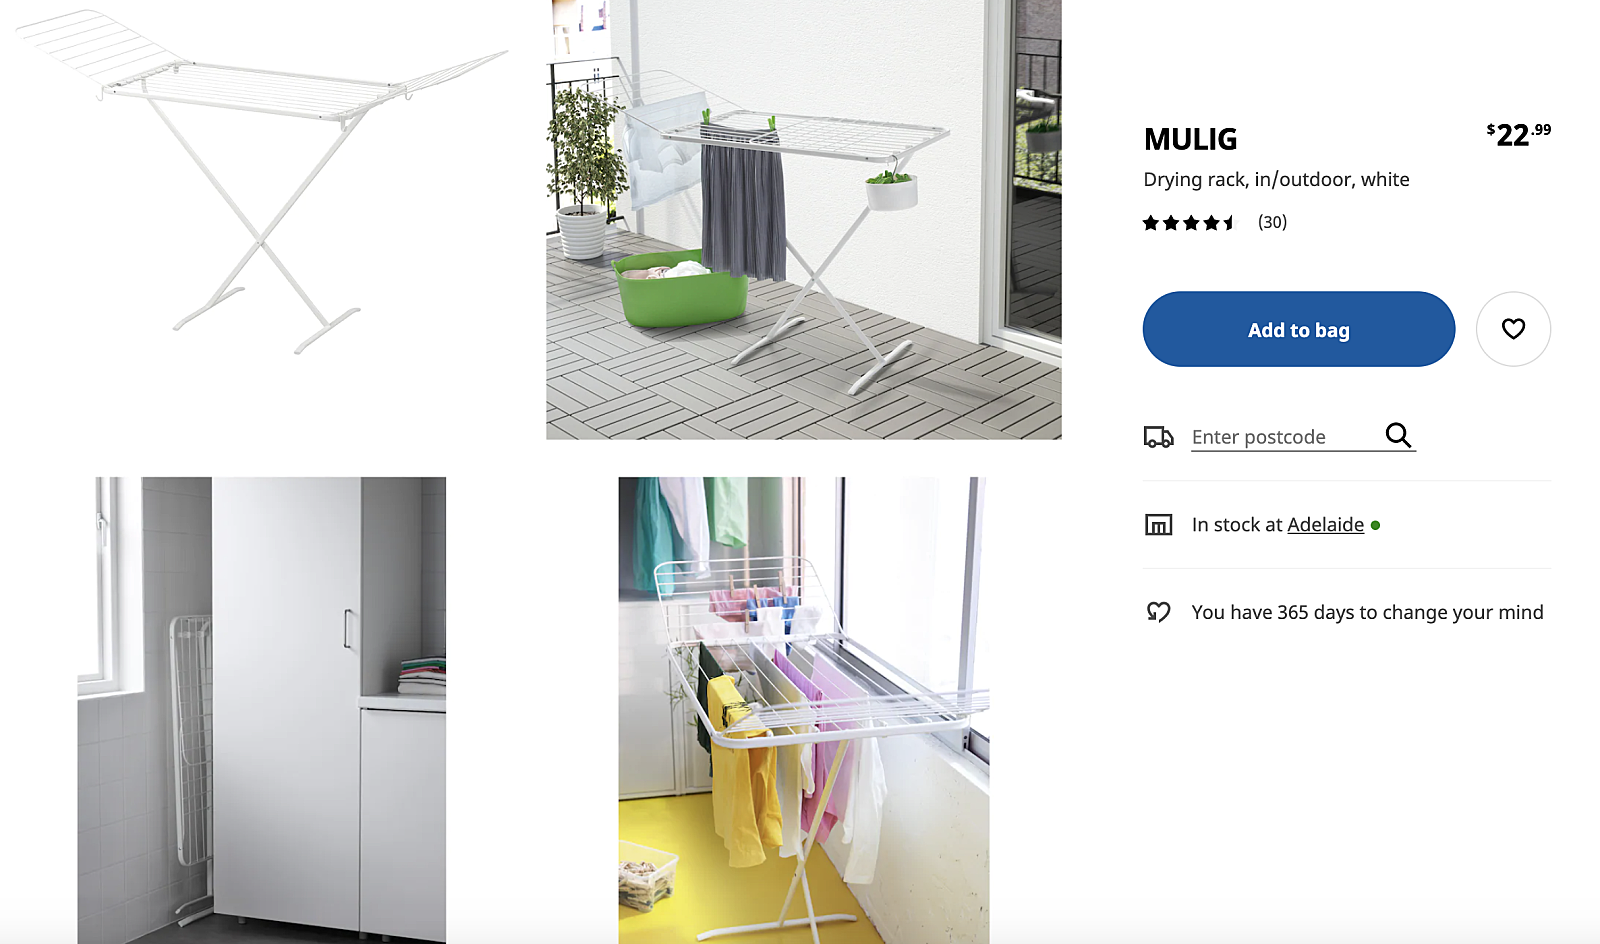Click the return policy heart-arrow icon

coord(1158,612)
